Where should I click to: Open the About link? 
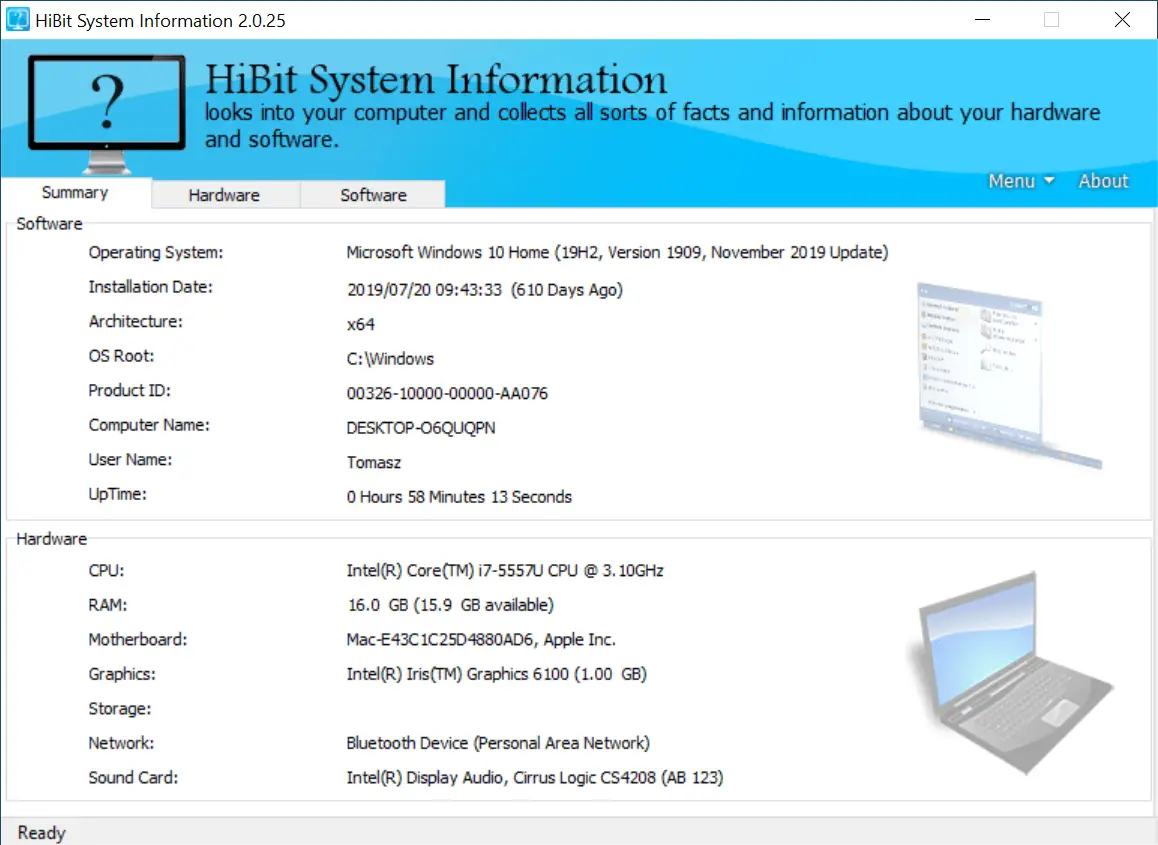[x=1103, y=181]
